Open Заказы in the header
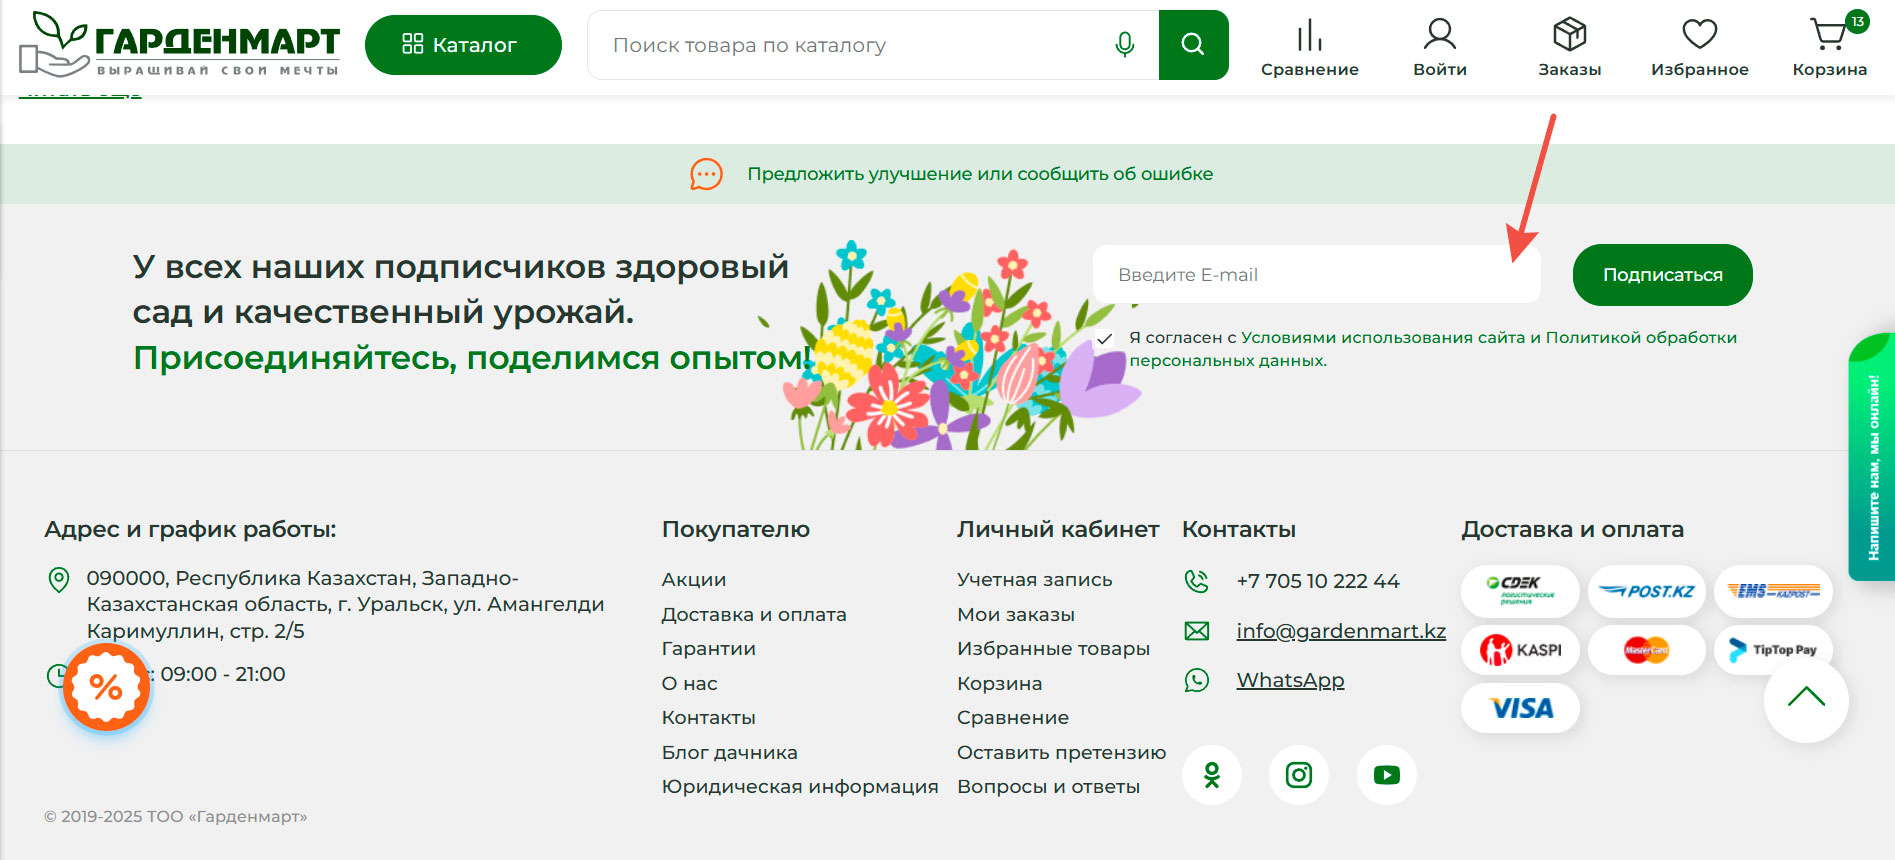 pyautogui.click(x=1570, y=47)
